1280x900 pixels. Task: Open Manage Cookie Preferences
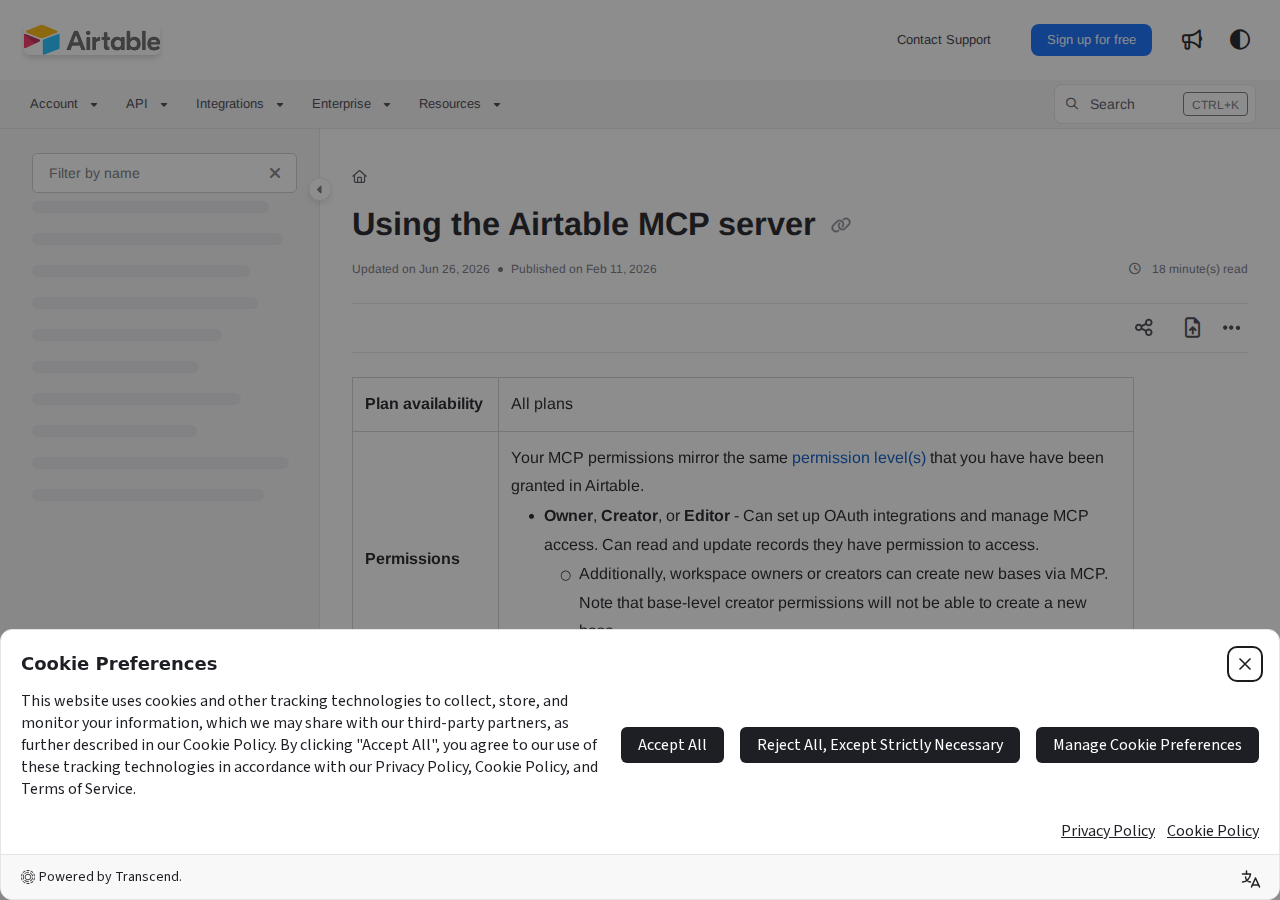(x=1147, y=745)
